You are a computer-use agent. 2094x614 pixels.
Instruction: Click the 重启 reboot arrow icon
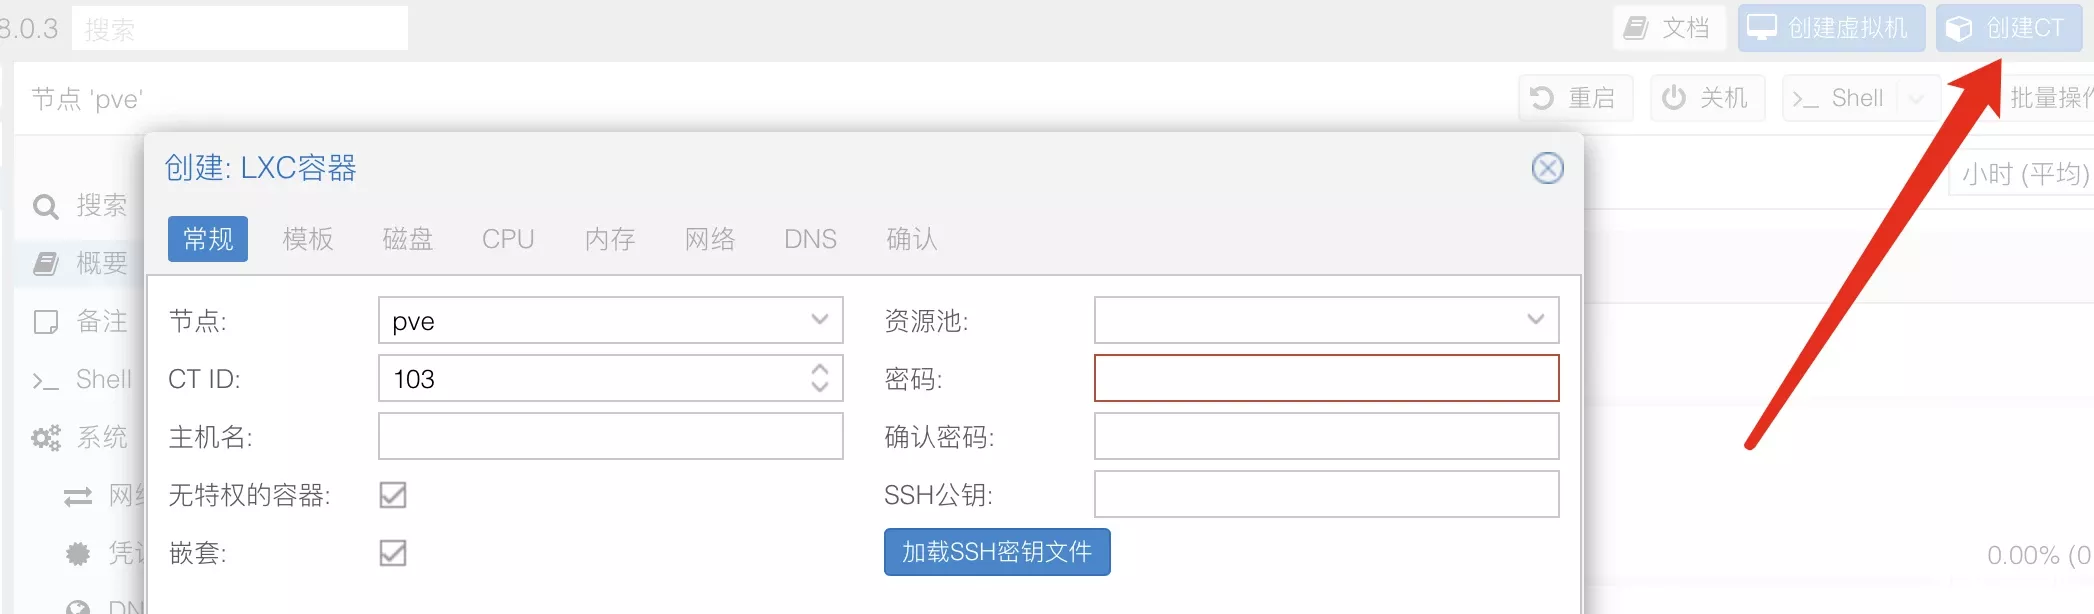click(x=1542, y=98)
